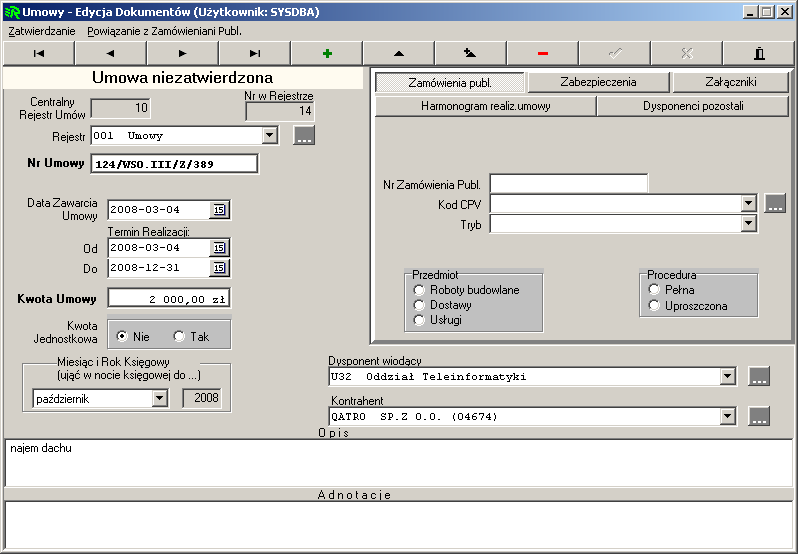Add new record with green plus

click(x=327, y=53)
